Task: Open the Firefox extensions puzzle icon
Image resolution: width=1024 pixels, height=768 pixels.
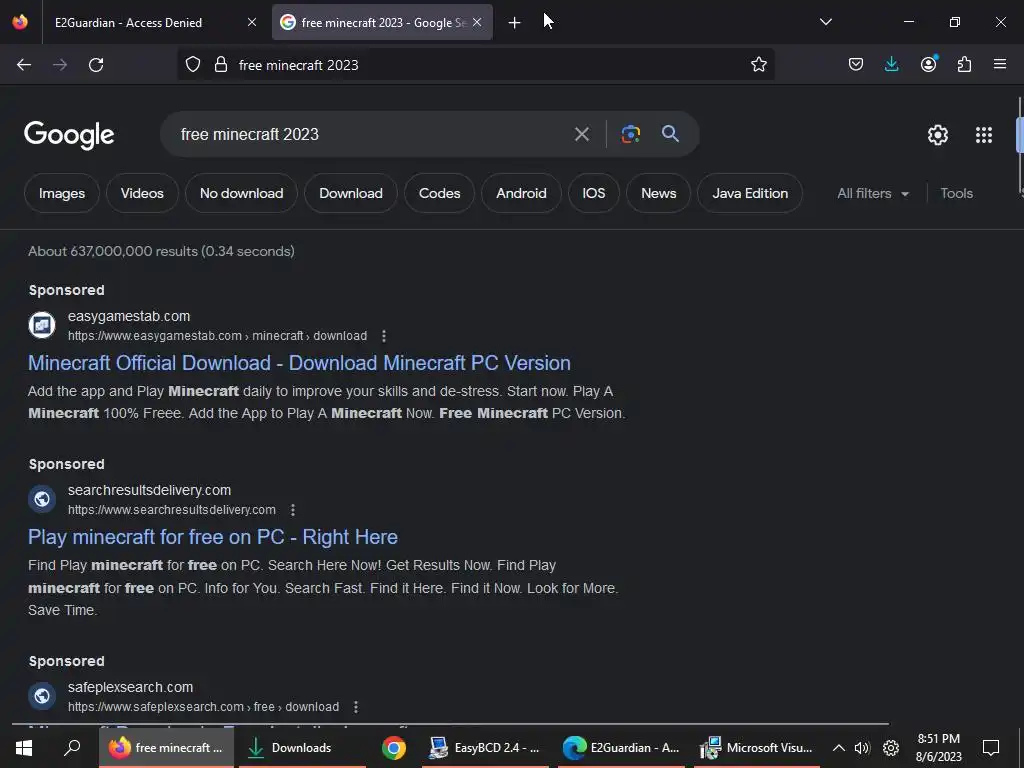Action: tap(964, 64)
